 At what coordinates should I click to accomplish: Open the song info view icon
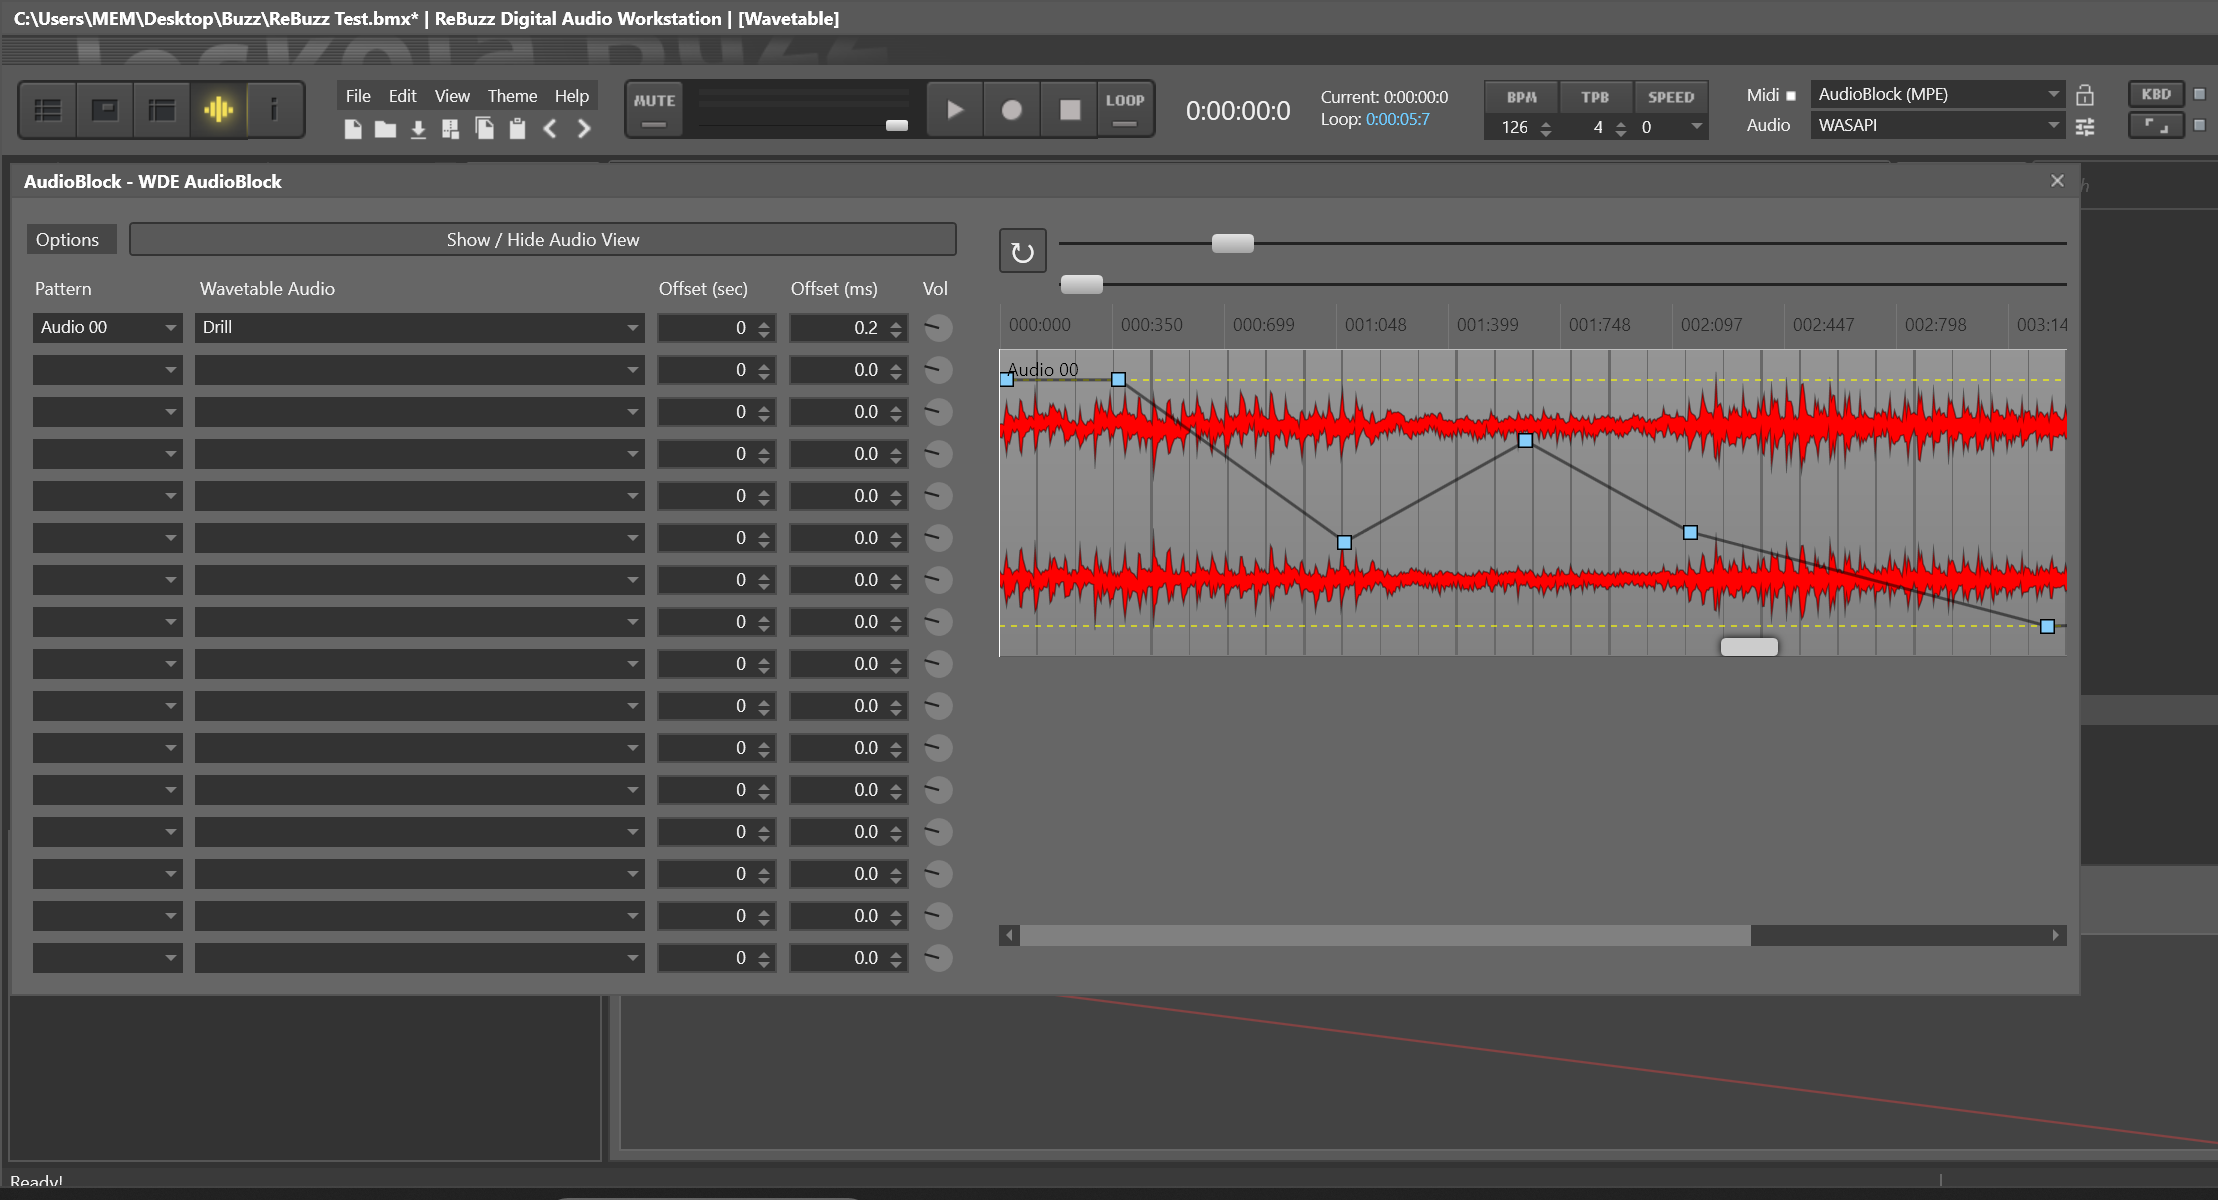[x=274, y=110]
